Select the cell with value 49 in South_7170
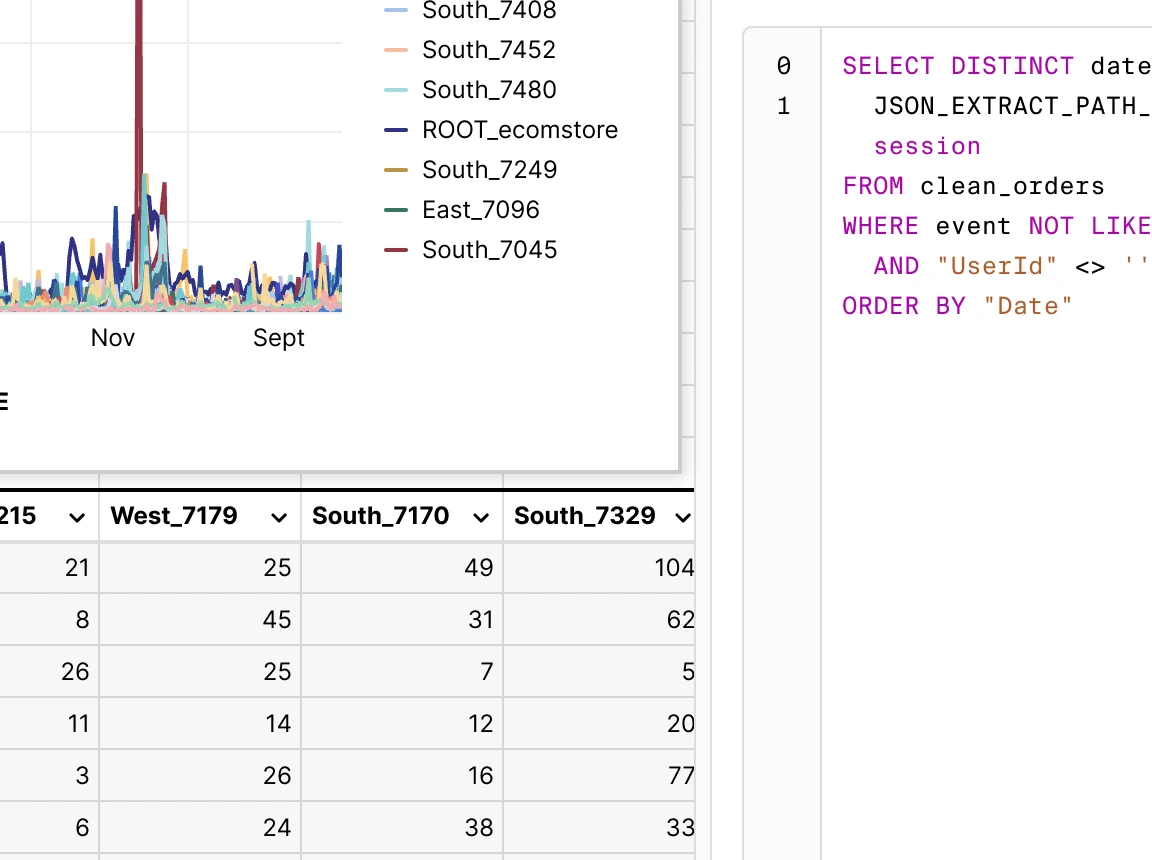This screenshot has height=860, width=1152. pyautogui.click(x=402, y=568)
